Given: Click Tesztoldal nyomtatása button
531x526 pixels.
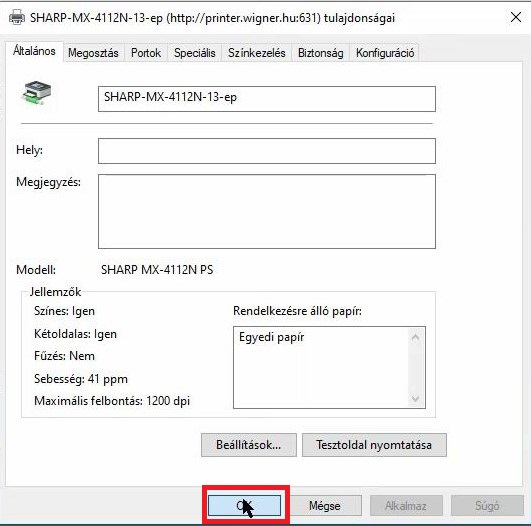Looking at the screenshot, I should click(x=374, y=445).
